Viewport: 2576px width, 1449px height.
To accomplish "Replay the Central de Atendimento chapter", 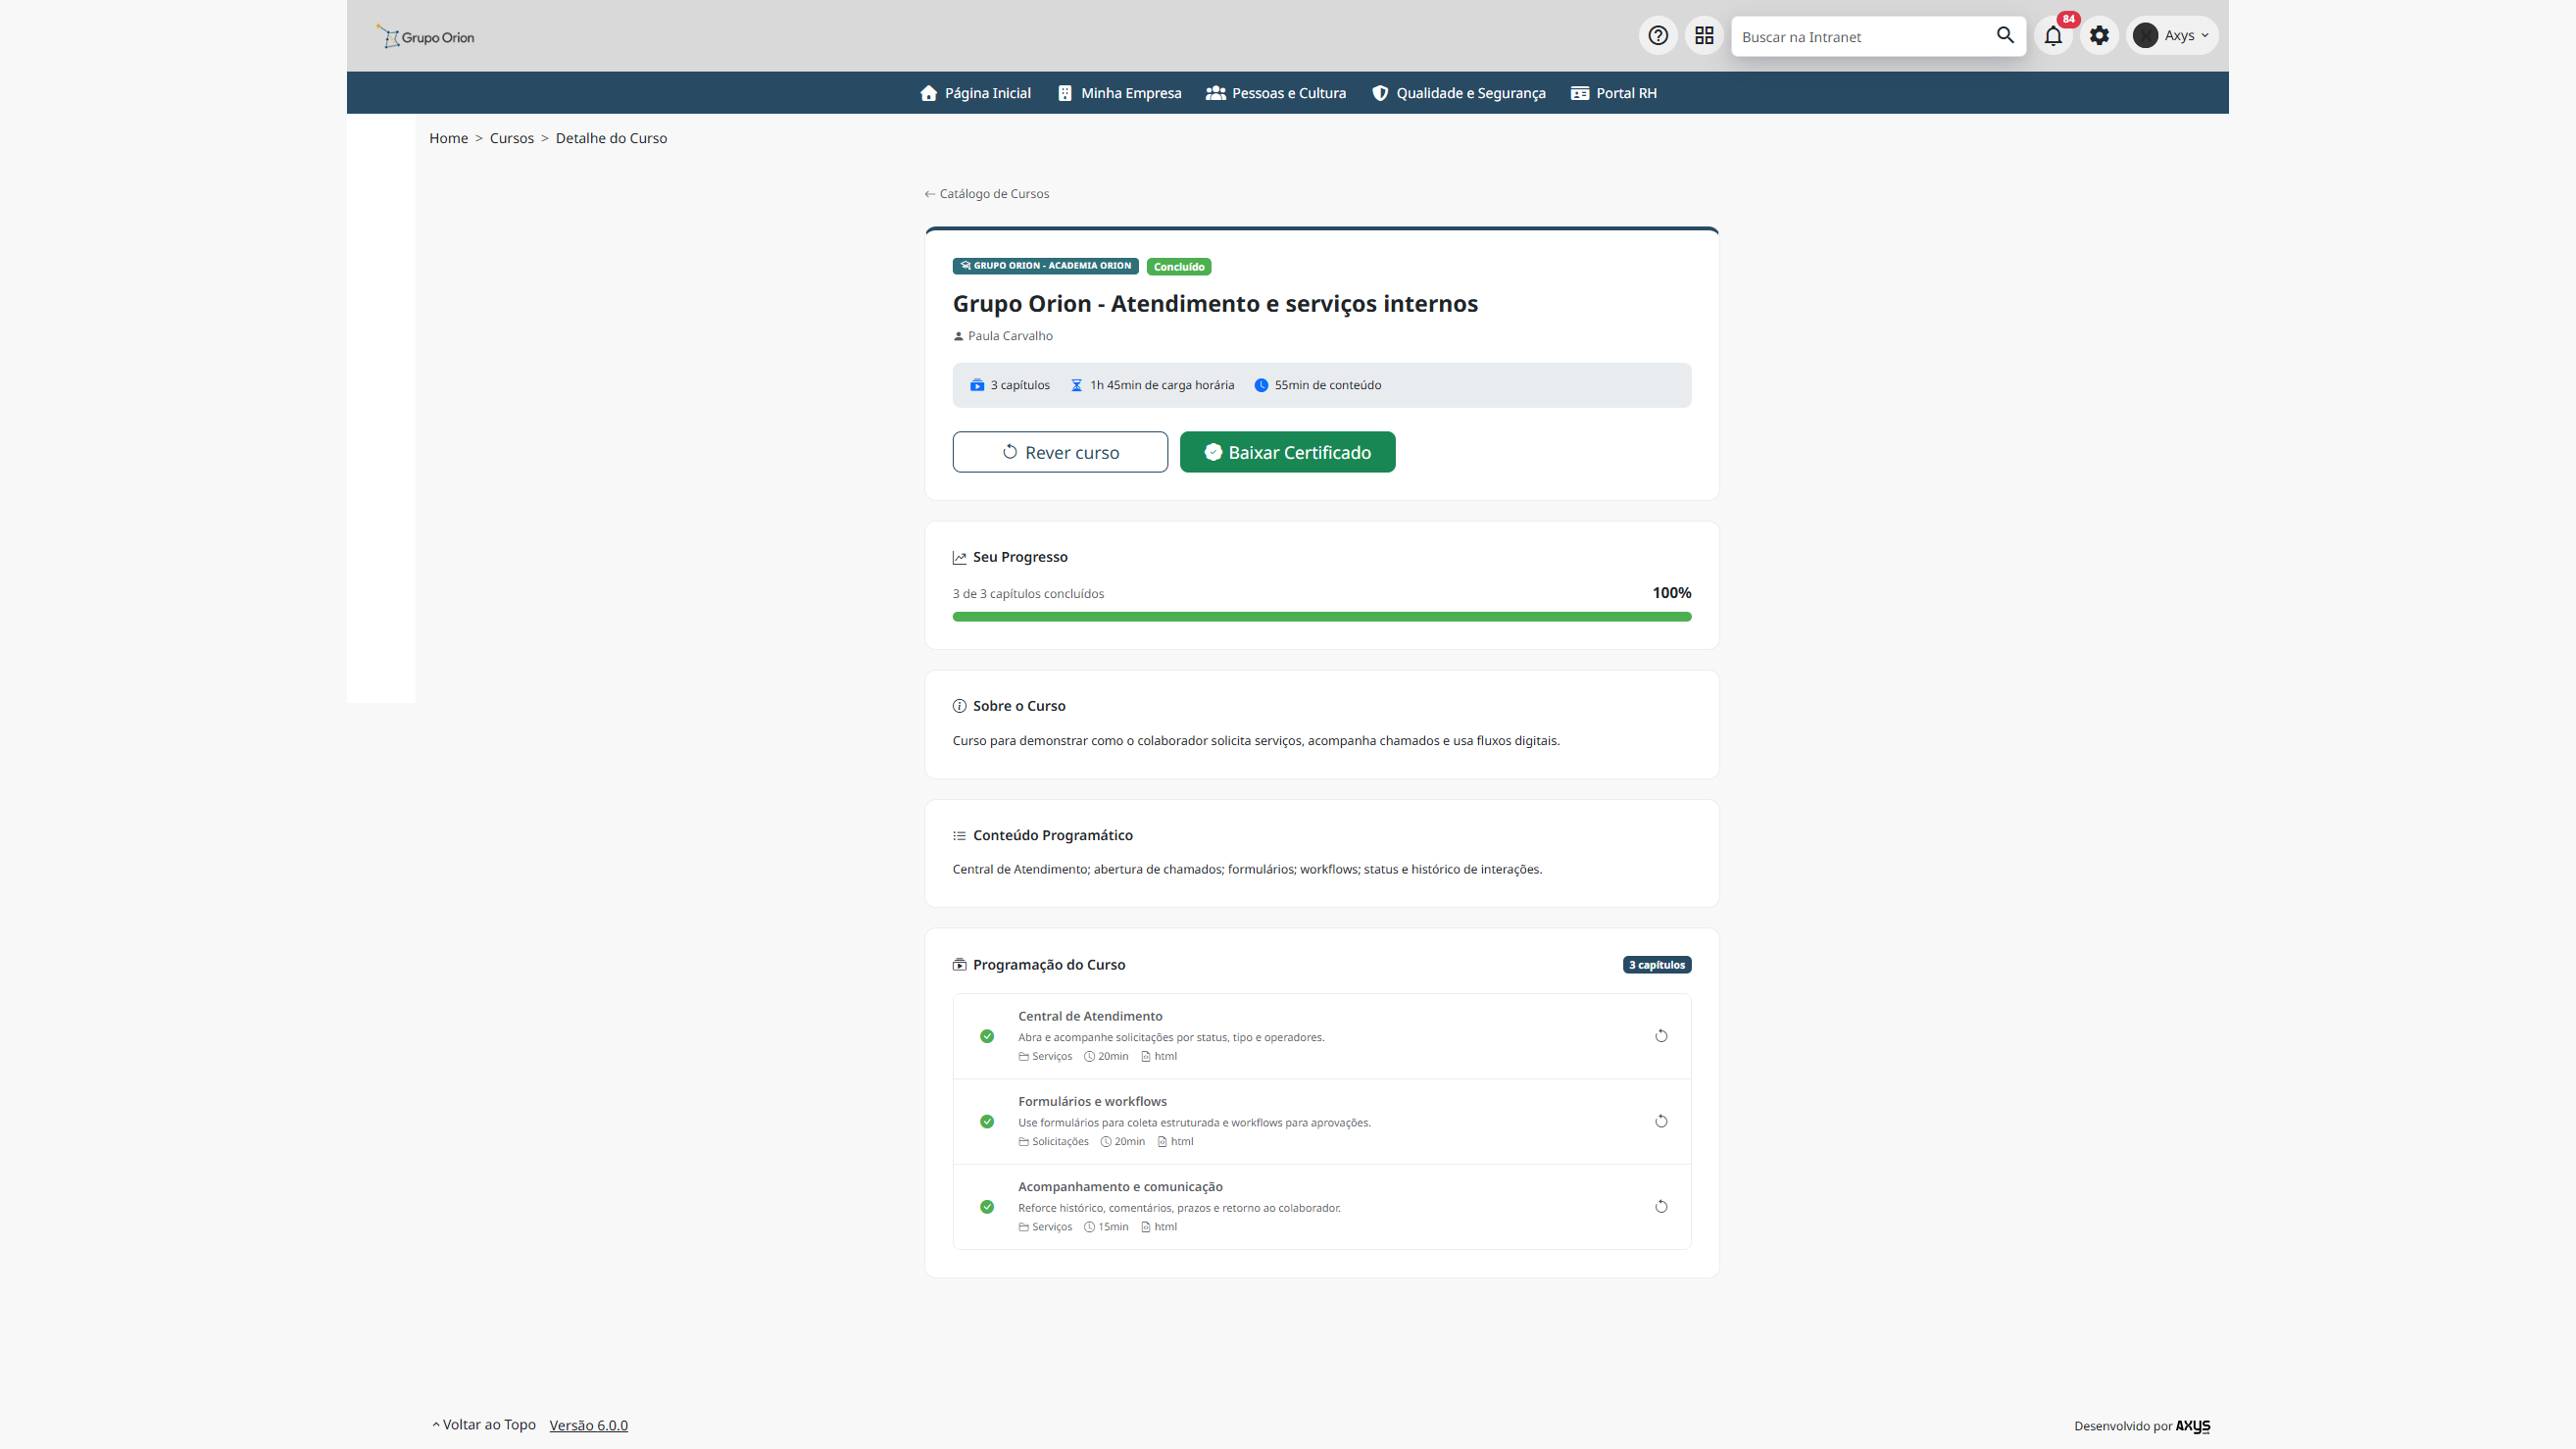I will 1661,1036.
